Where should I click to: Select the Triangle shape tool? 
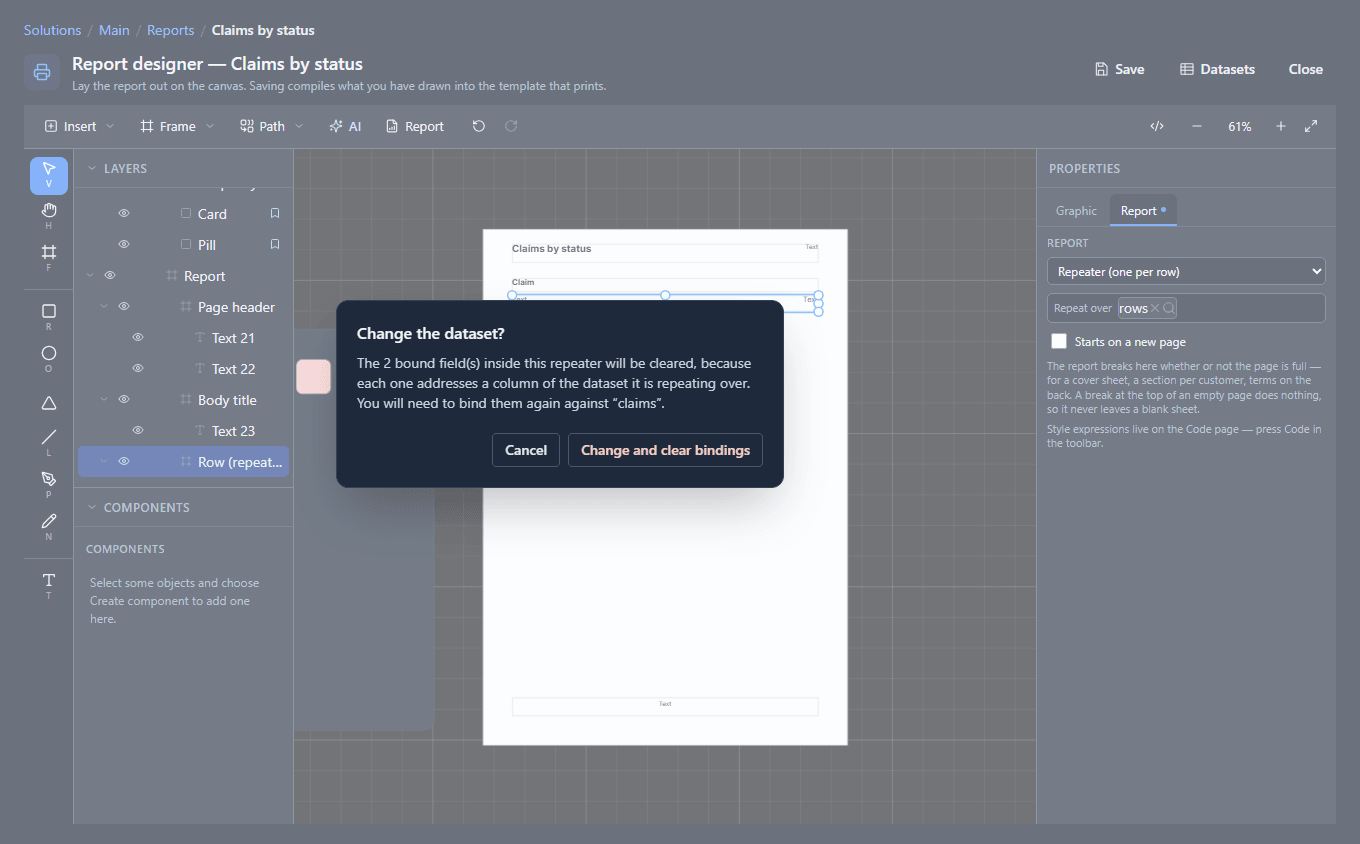pyautogui.click(x=49, y=402)
